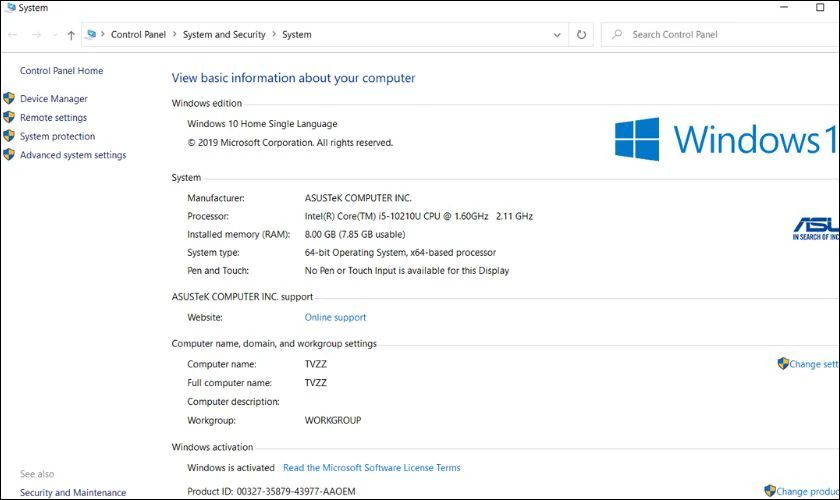Click the search magnifier icon

617,34
